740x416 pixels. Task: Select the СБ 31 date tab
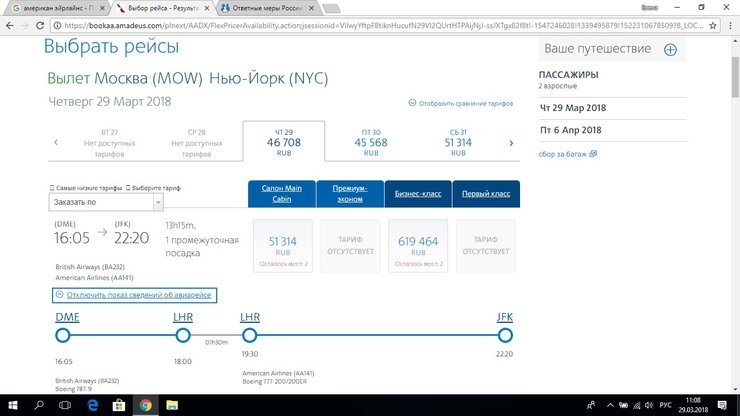tap(457, 142)
